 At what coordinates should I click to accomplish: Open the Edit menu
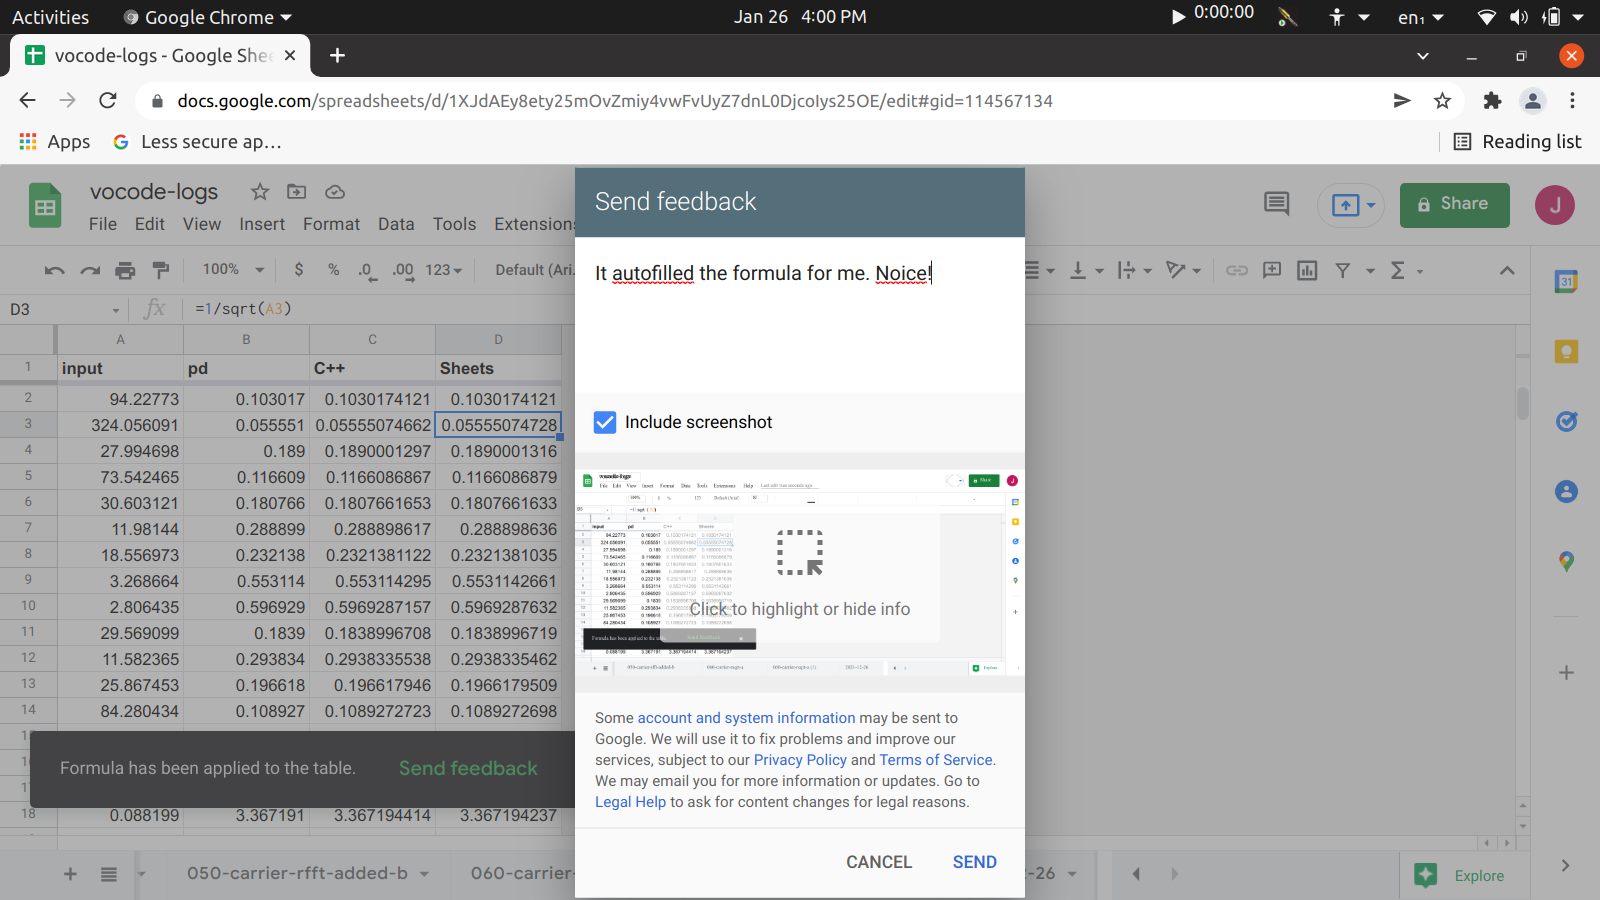(x=150, y=224)
